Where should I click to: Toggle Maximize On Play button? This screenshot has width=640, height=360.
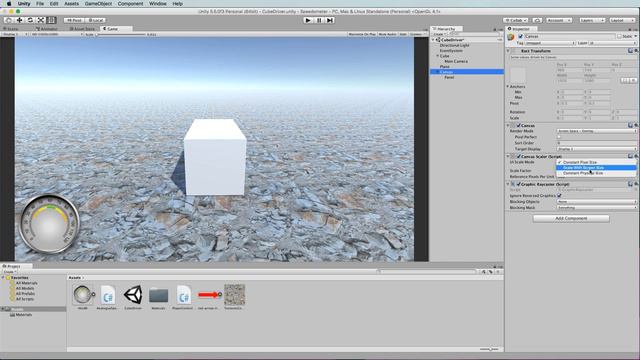[362, 34]
